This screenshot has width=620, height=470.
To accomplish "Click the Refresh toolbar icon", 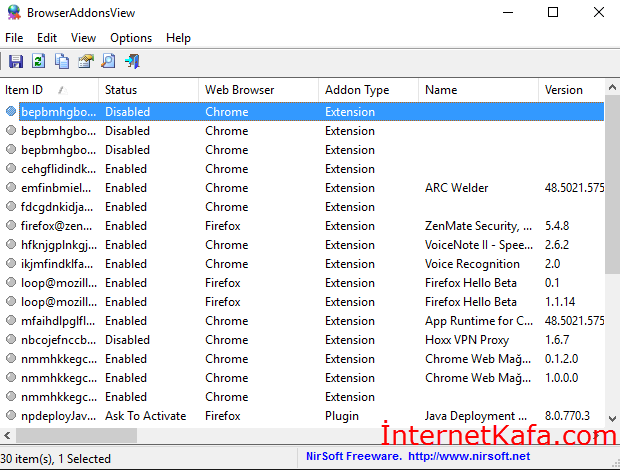I will click(x=38, y=61).
